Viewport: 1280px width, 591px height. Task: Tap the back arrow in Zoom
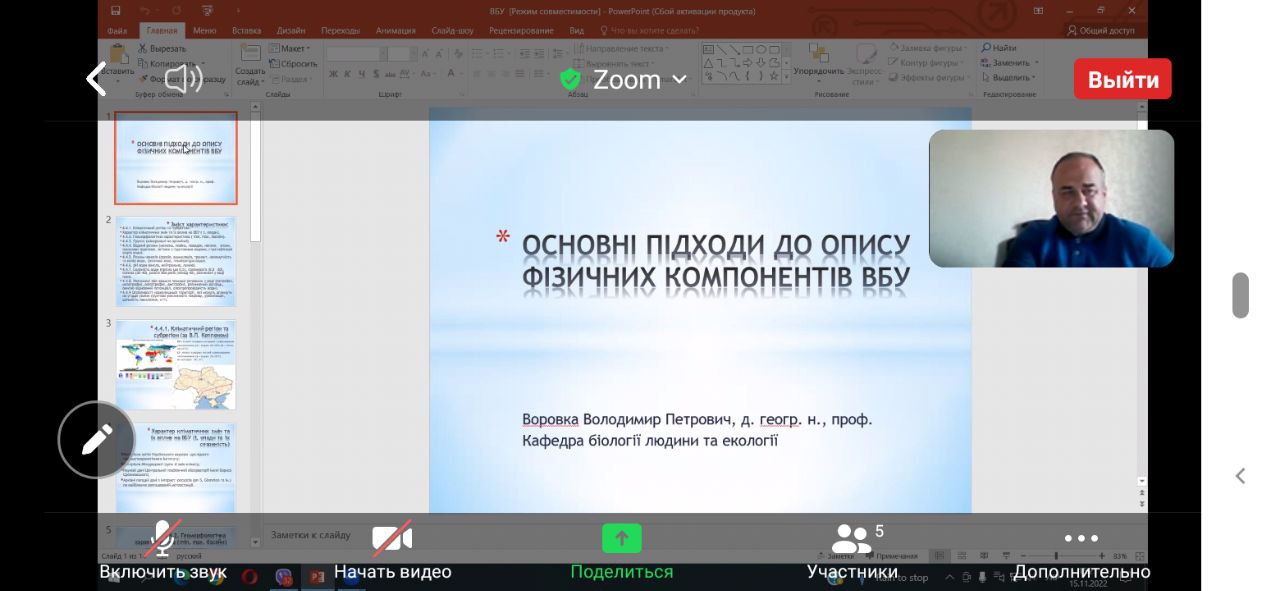[96, 79]
